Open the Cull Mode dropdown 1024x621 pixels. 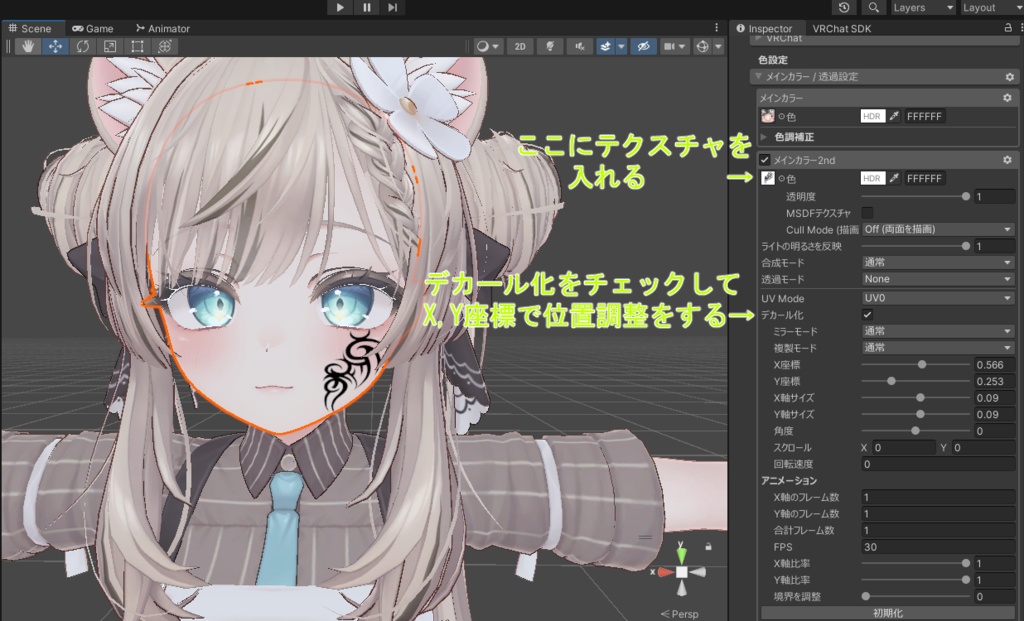pyautogui.click(x=937, y=229)
